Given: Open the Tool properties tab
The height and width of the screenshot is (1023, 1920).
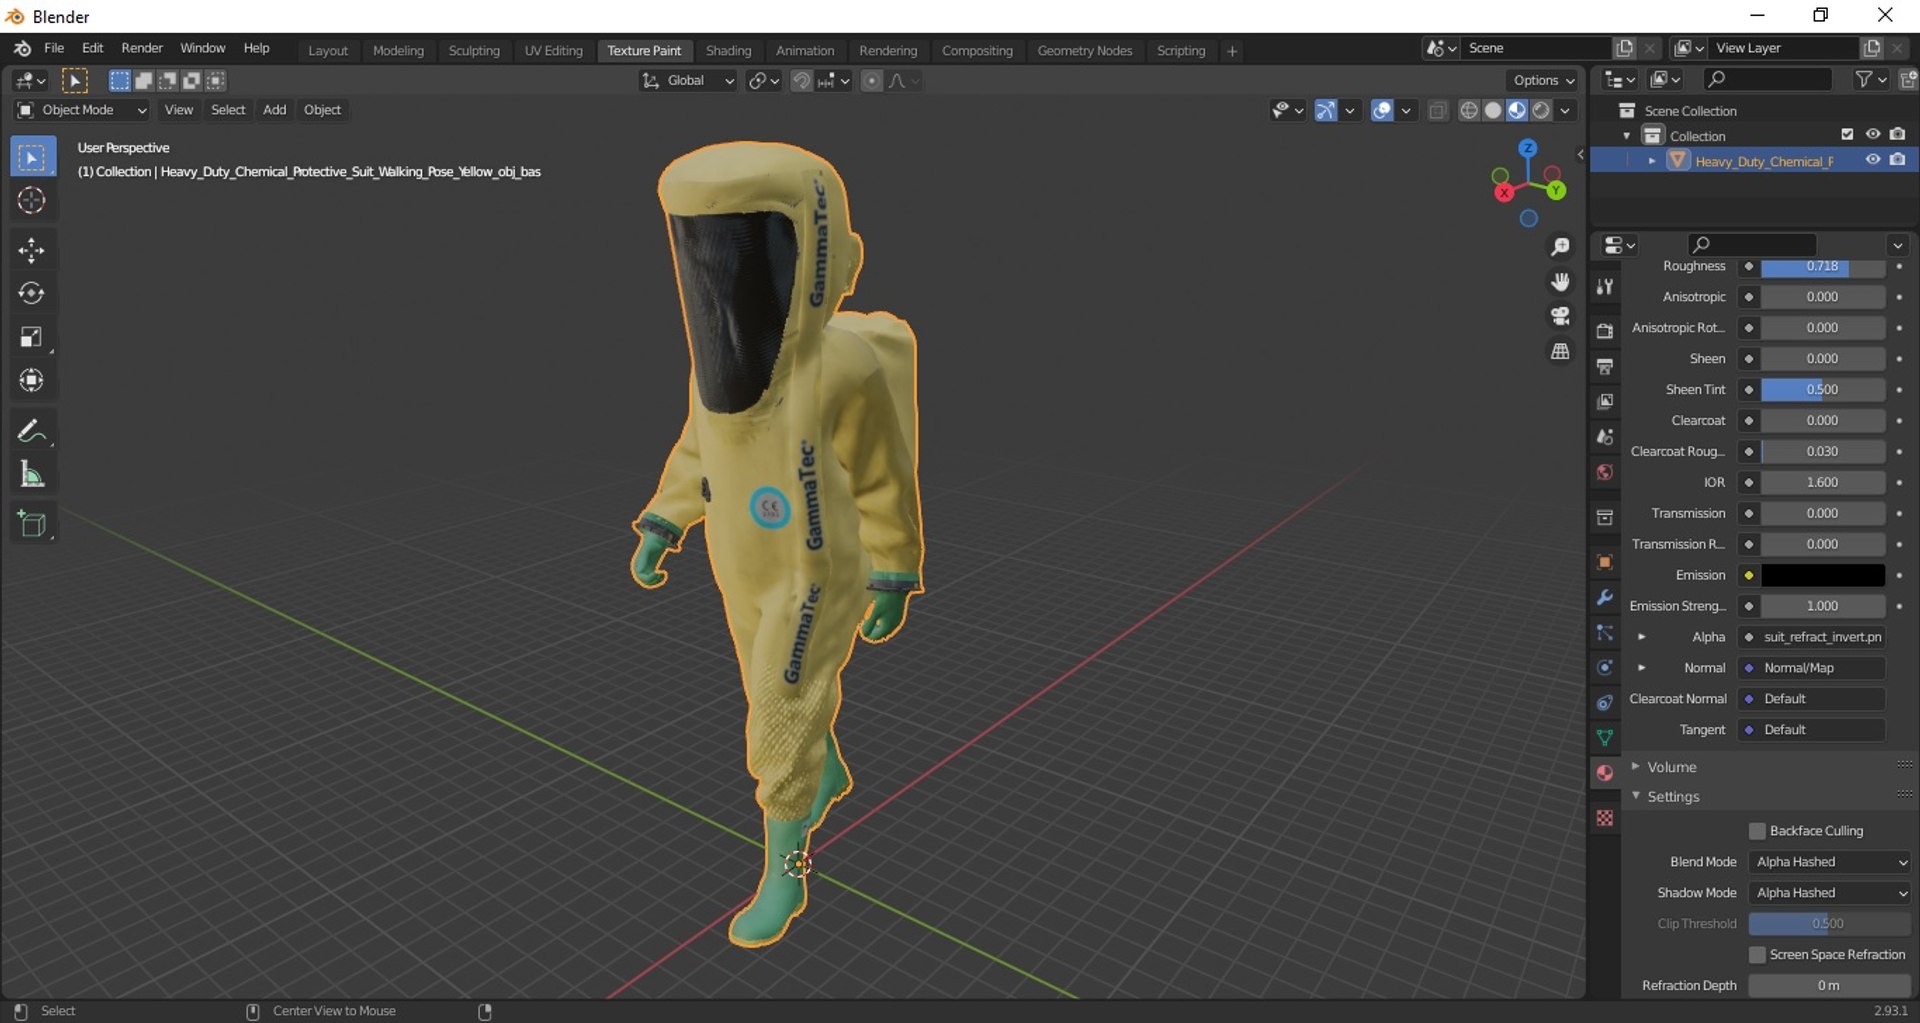Looking at the screenshot, I should tap(1605, 287).
